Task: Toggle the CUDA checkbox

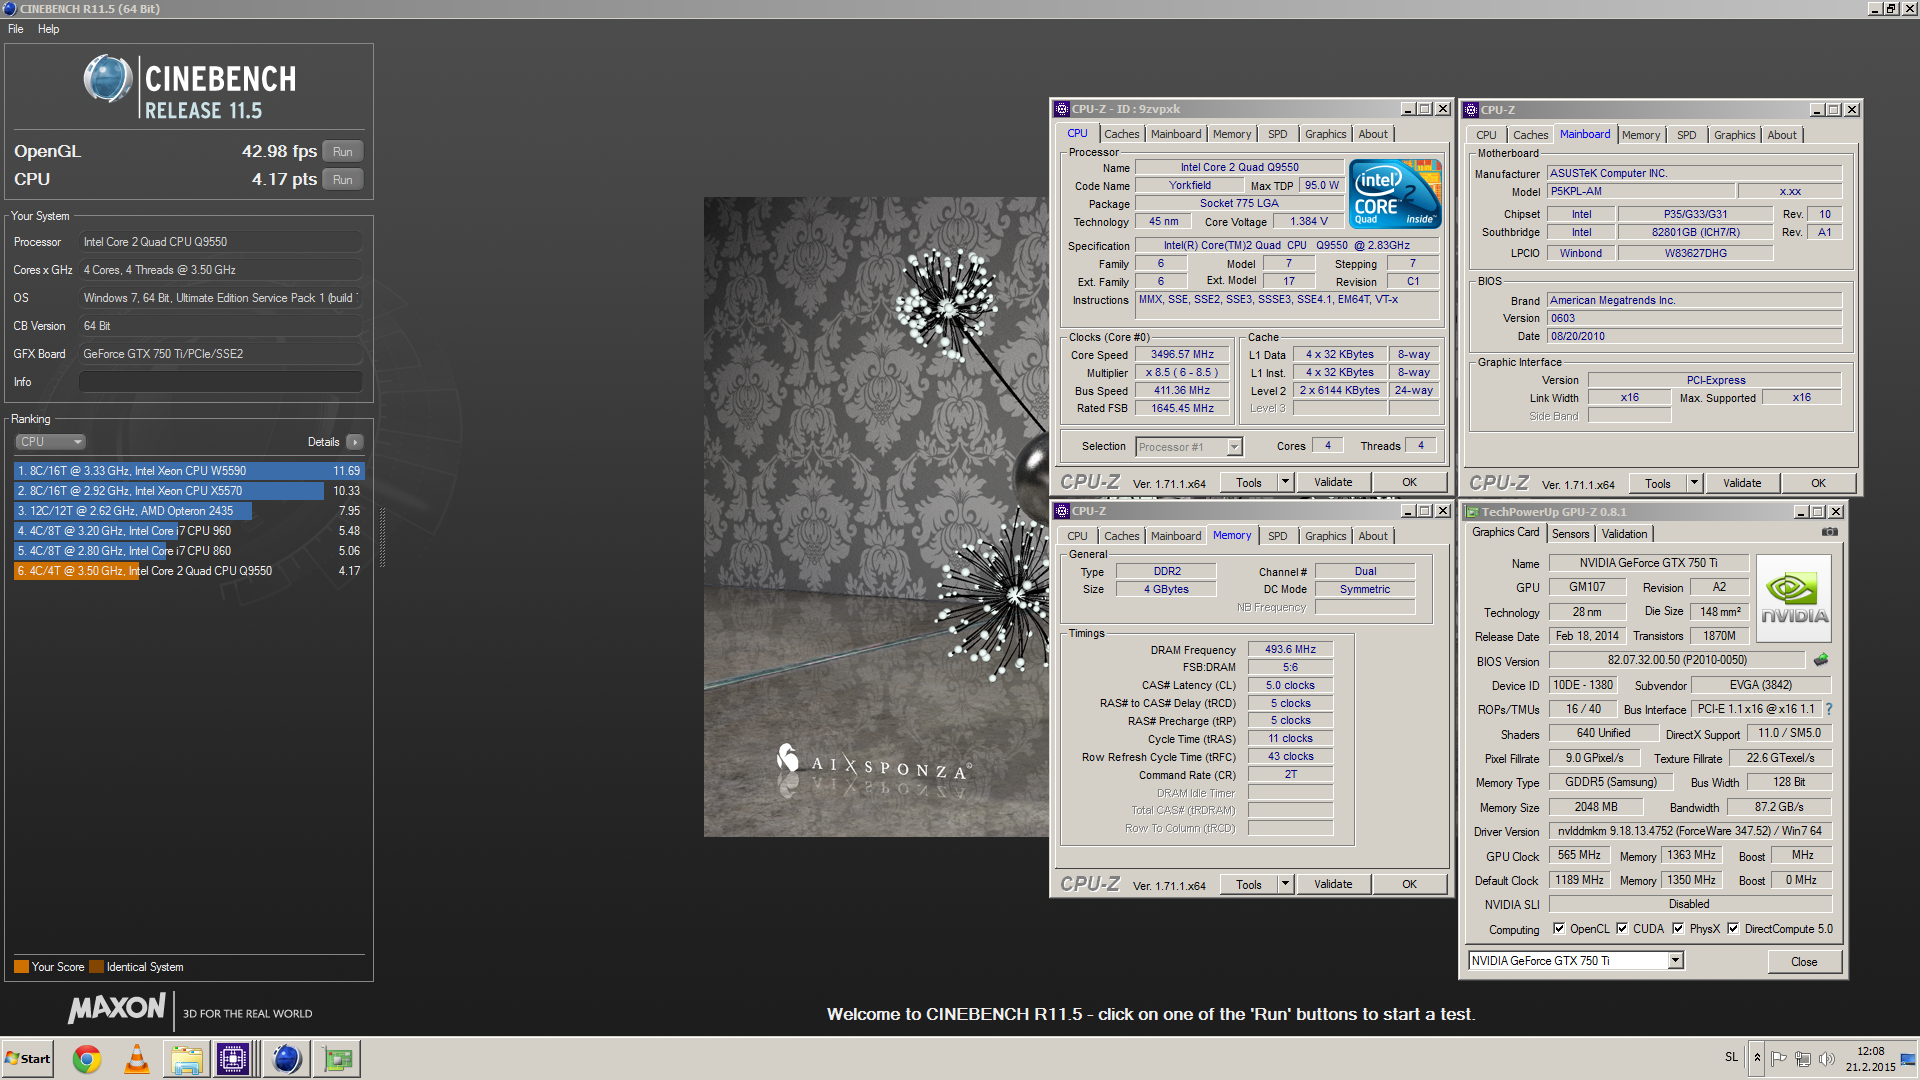Action: click(x=1622, y=929)
